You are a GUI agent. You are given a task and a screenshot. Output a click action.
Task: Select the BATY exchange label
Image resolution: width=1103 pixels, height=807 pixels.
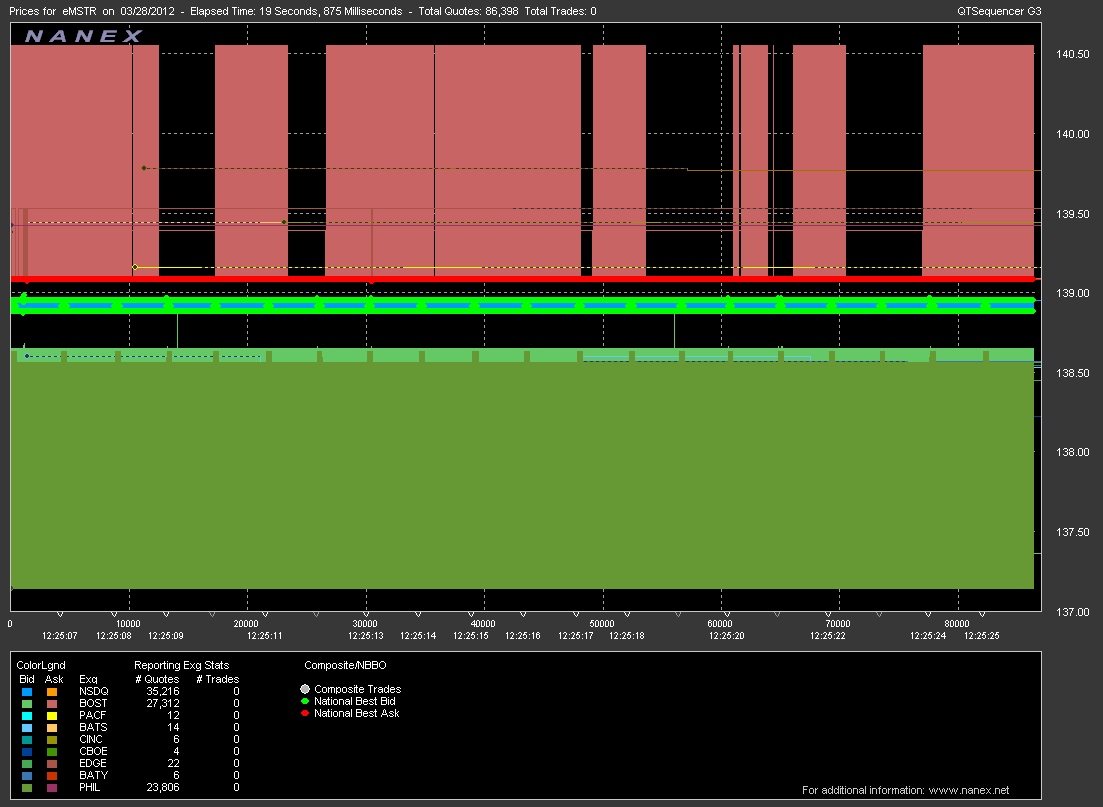pos(94,775)
